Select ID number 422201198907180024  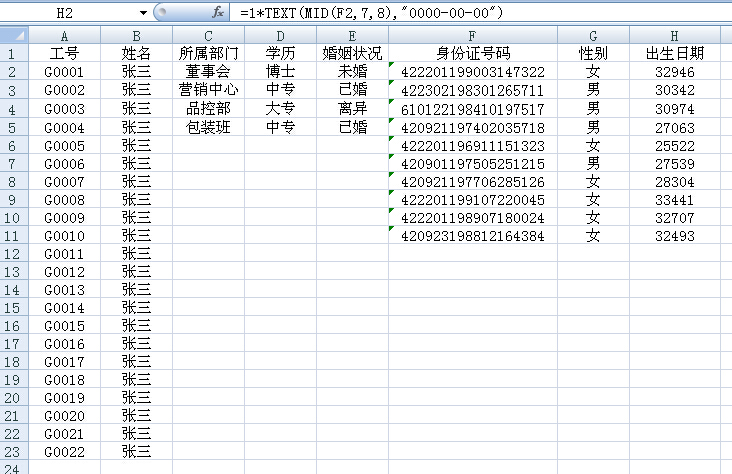coord(472,218)
